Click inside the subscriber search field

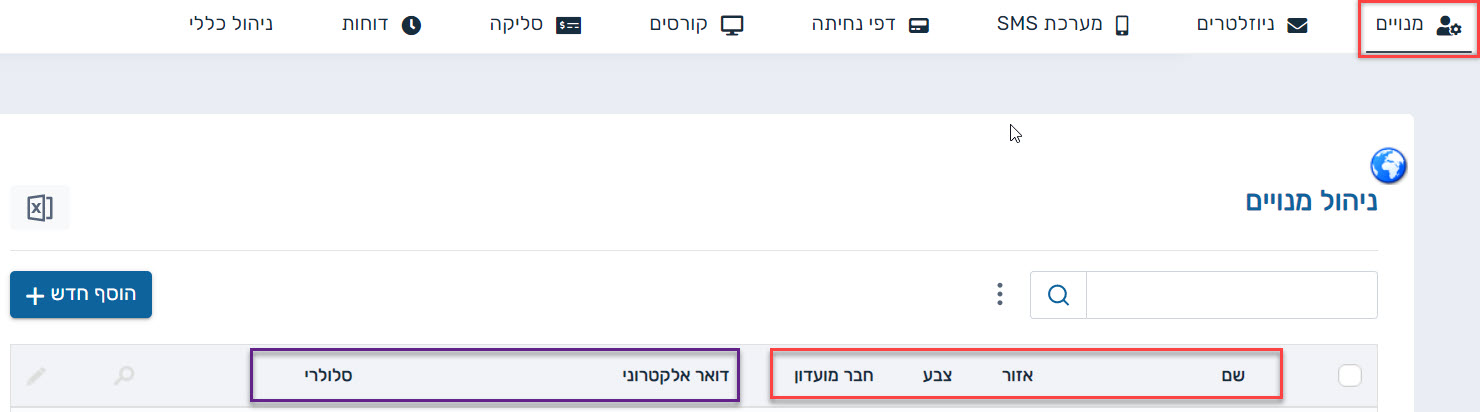[1231, 295]
